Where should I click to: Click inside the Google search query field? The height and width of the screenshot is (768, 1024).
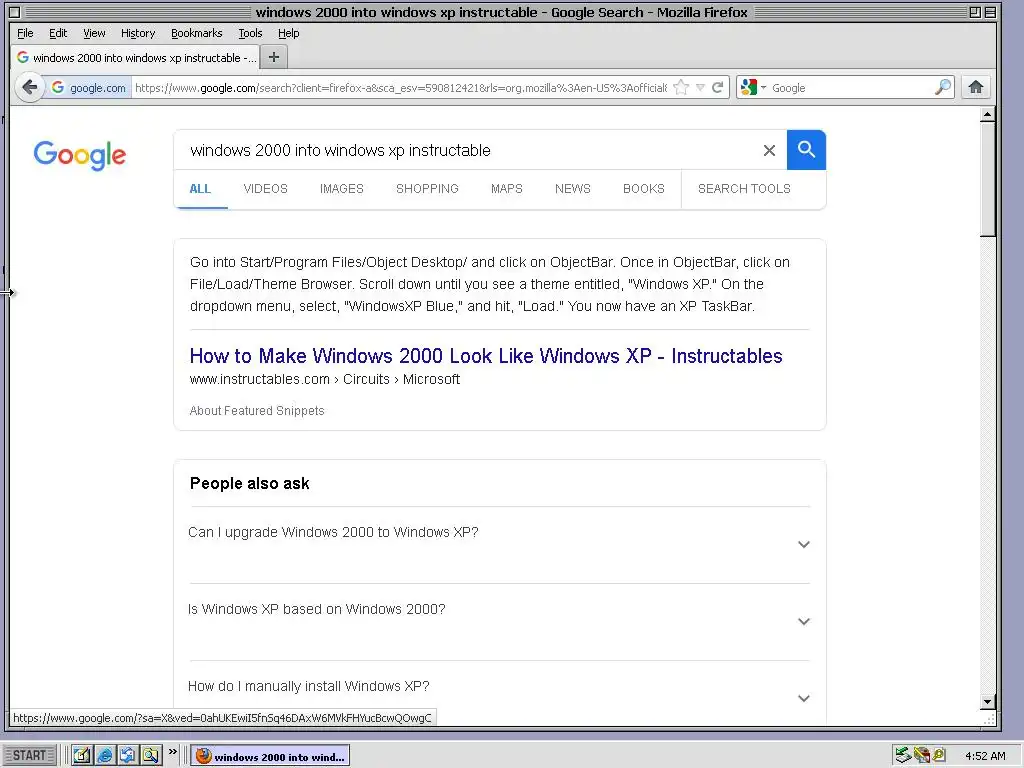click(x=467, y=150)
